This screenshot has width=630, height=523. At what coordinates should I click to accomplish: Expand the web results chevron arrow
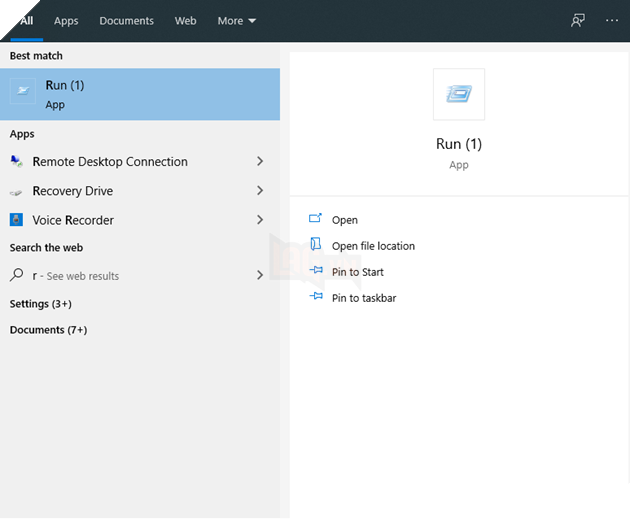coord(260,275)
